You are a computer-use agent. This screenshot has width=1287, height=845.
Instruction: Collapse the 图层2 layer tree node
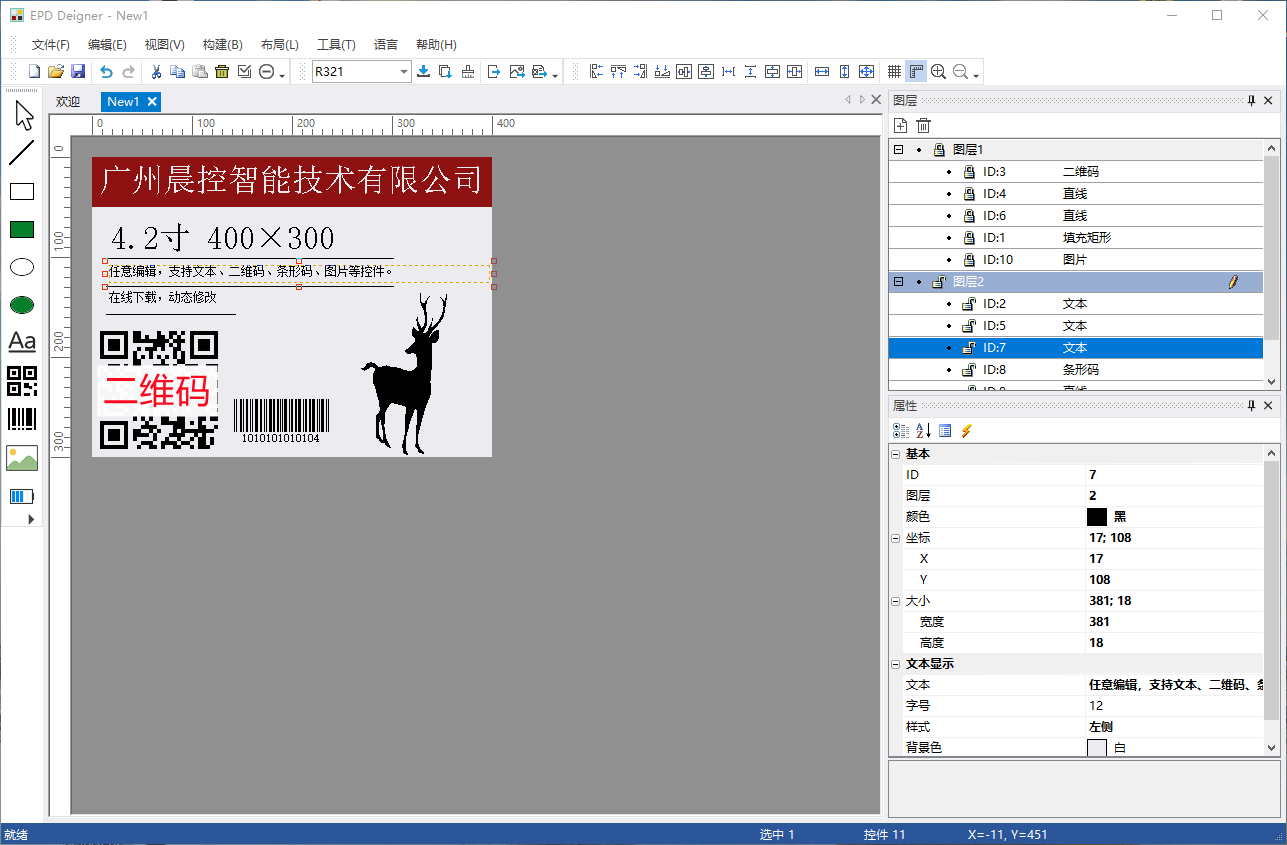click(x=898, y=282)
